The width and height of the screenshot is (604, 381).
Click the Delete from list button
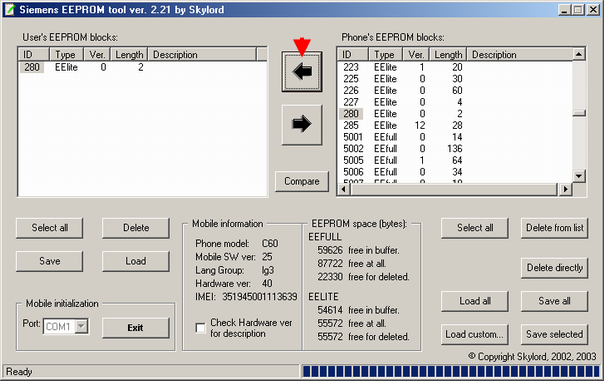(x=554, y=228)
